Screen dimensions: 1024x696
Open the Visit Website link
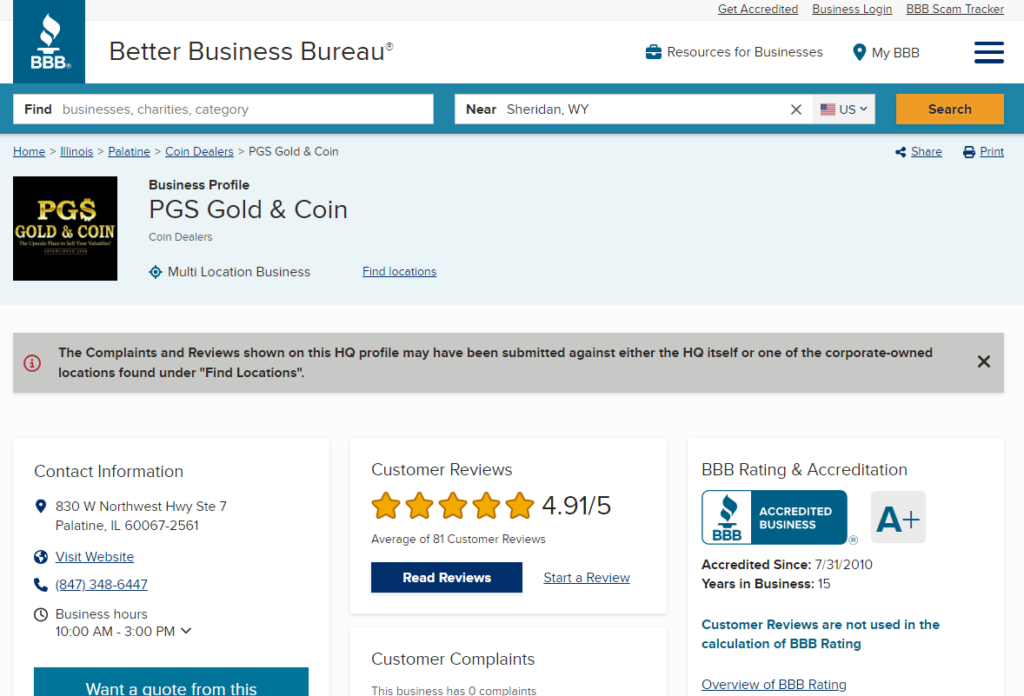click(95, 557)
